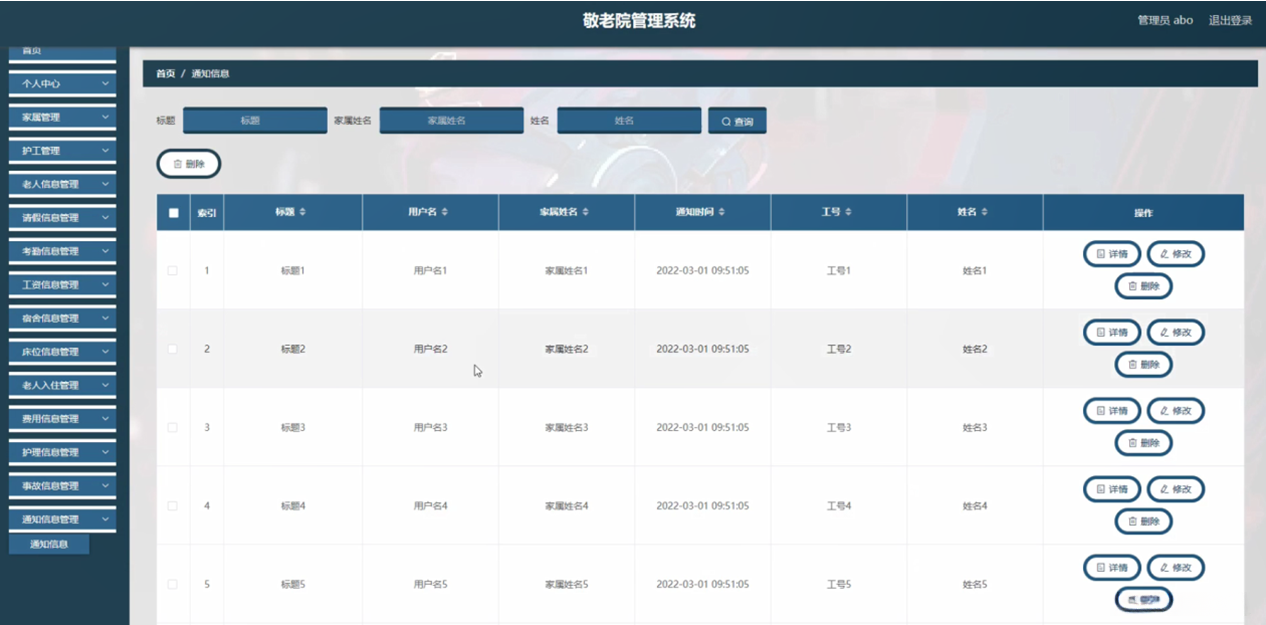
Task: Click the 管理员 abo user label
Action: coord(1165,20)
